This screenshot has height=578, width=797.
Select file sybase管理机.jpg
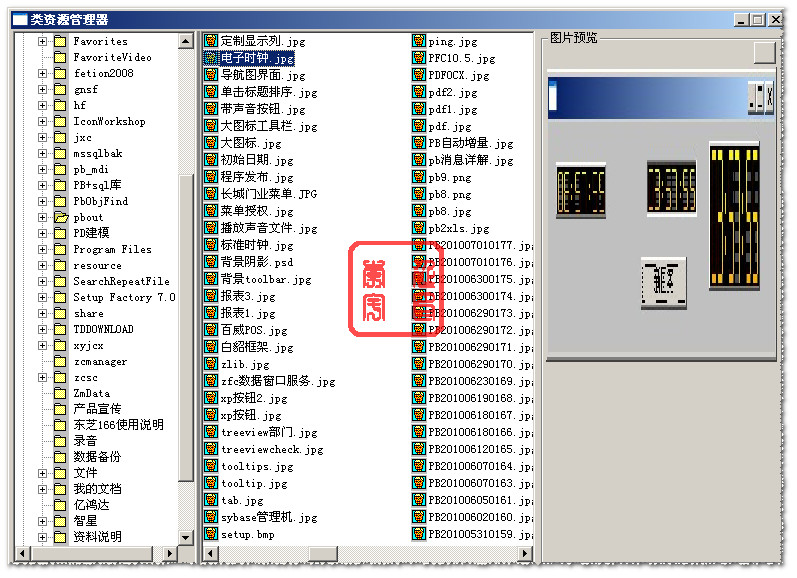(269, 517)
